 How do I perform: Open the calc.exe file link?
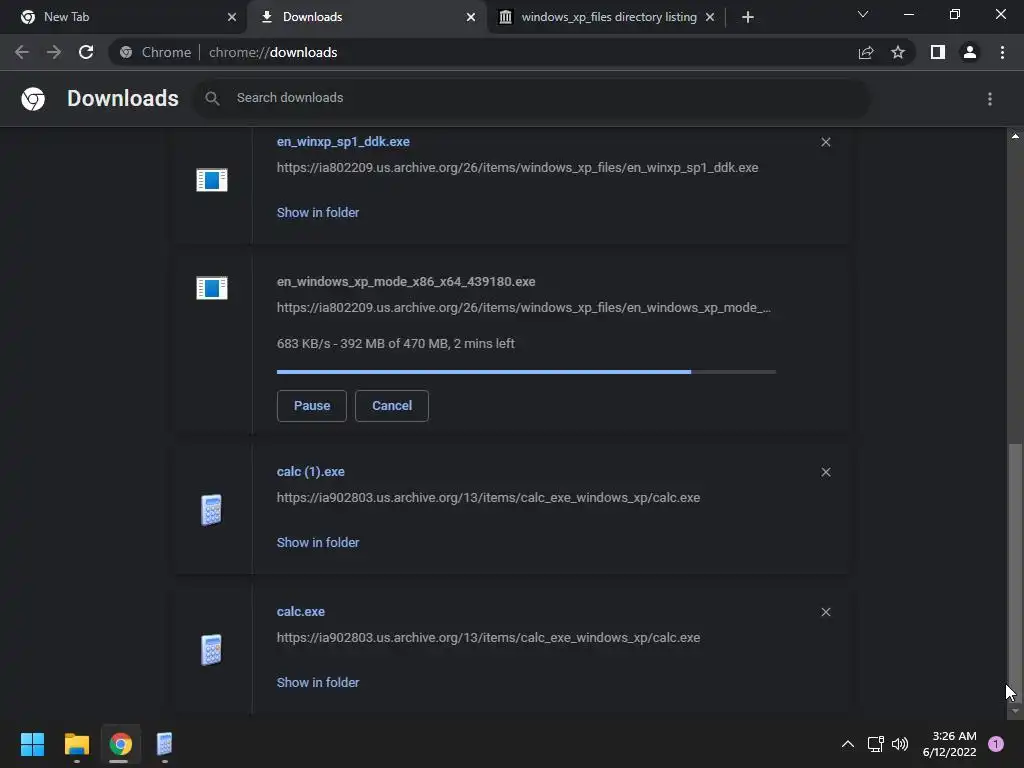(300, 612)
